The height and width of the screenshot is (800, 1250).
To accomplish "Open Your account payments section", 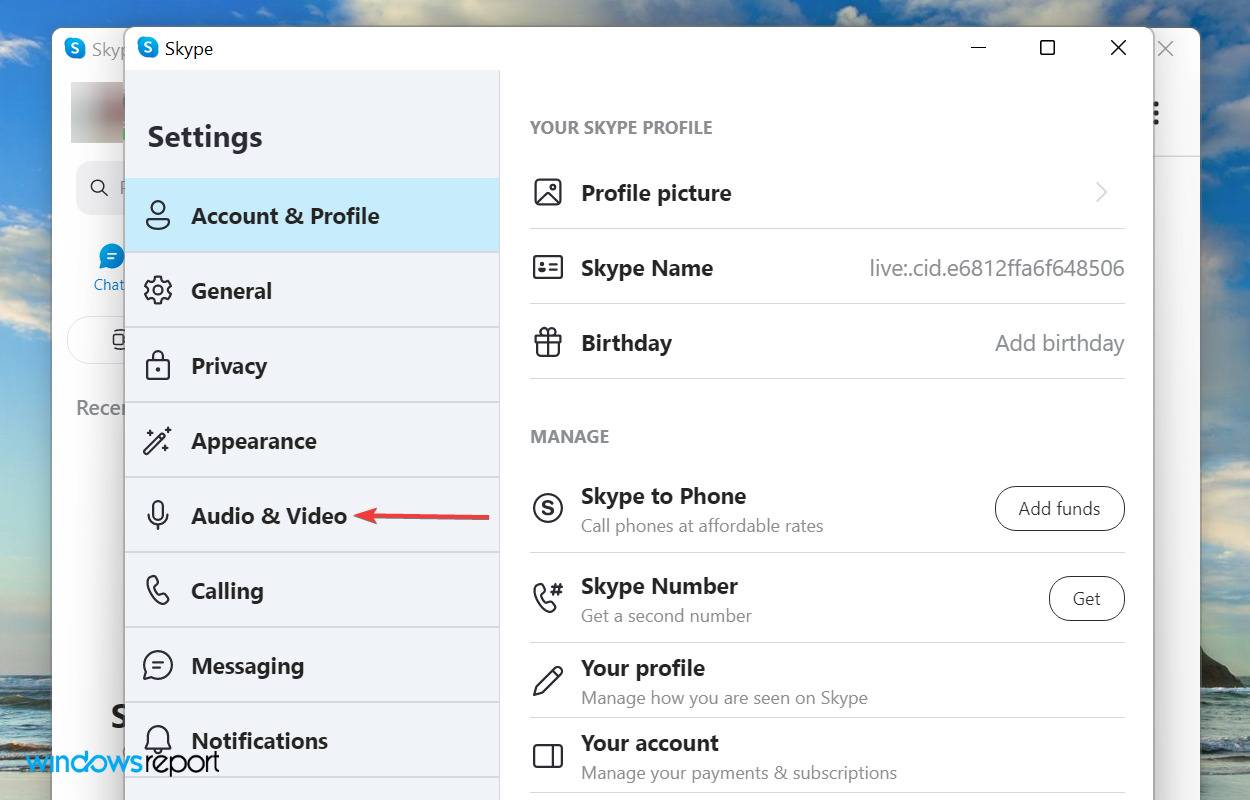I will click(x=649, y=743).
